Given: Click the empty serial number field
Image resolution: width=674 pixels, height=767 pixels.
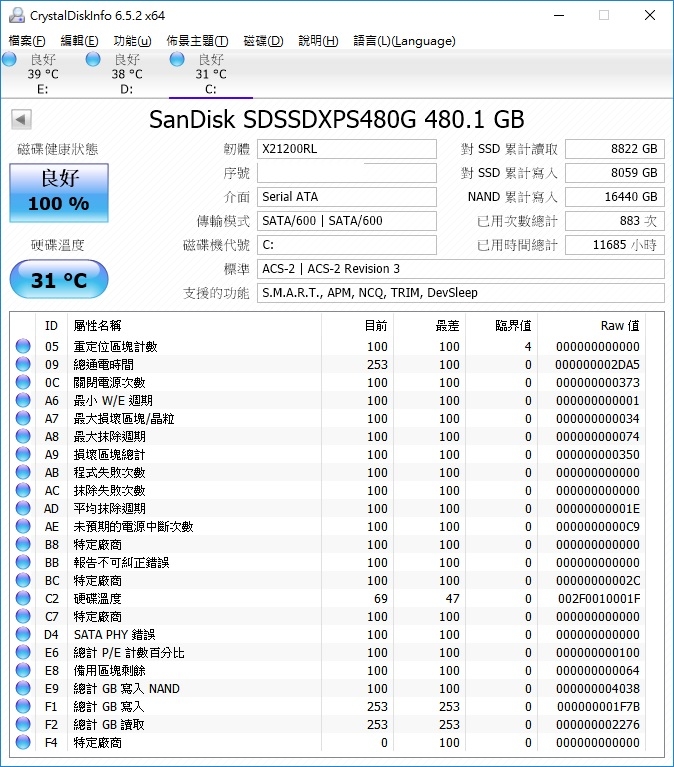Looking at the screenshot, I should (347, 173).
